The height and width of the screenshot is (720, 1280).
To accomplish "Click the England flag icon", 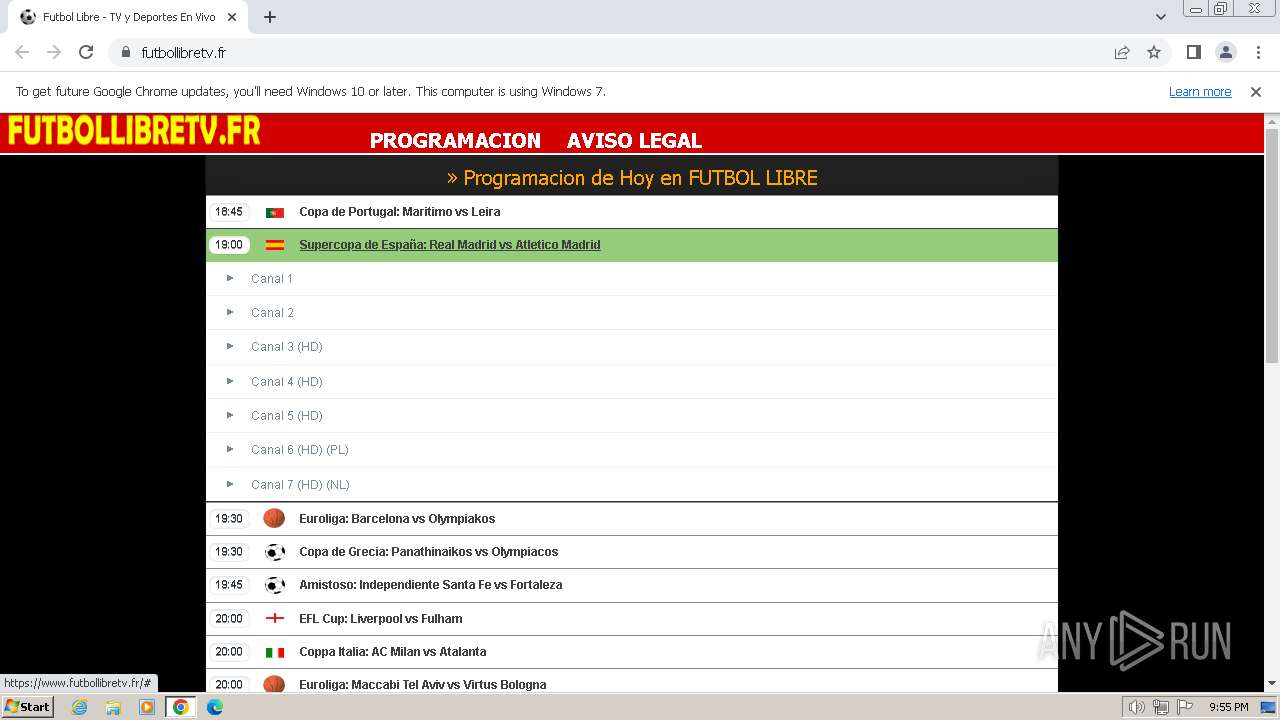I will click(275, 619).
